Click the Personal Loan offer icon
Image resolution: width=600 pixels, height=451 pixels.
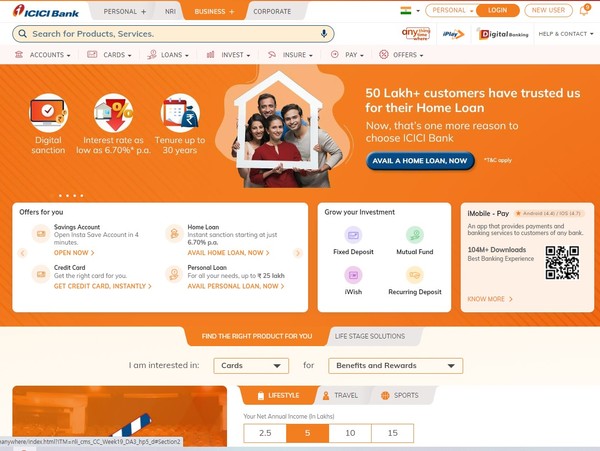coord(174,274)
